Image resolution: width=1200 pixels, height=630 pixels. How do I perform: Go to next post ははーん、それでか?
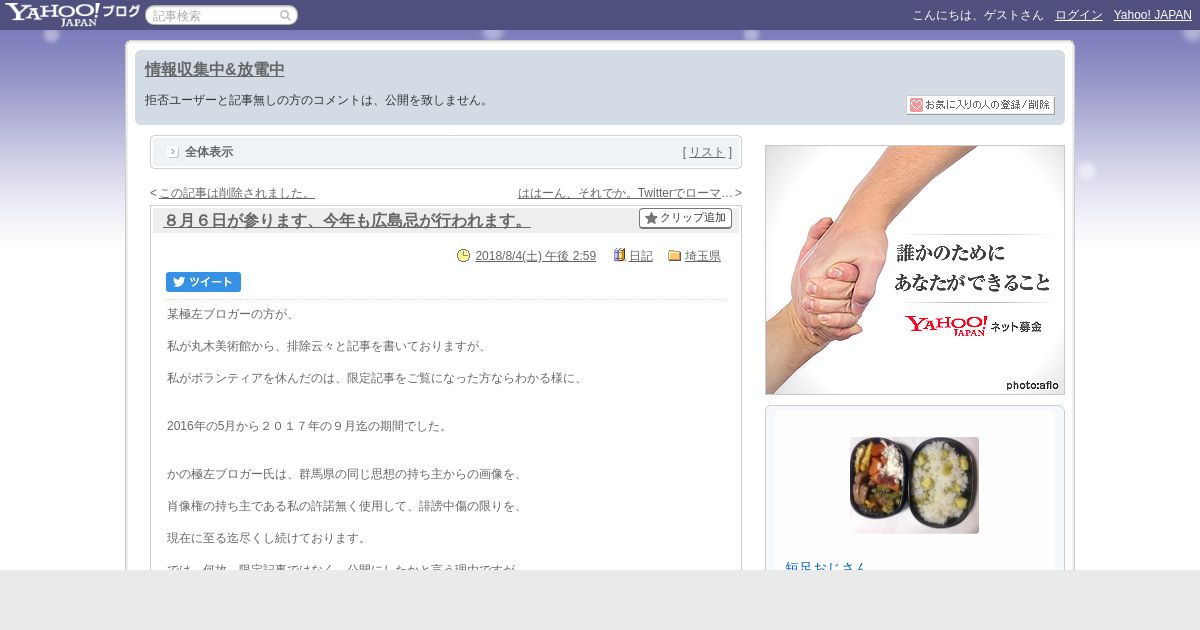tap(626, 193)
